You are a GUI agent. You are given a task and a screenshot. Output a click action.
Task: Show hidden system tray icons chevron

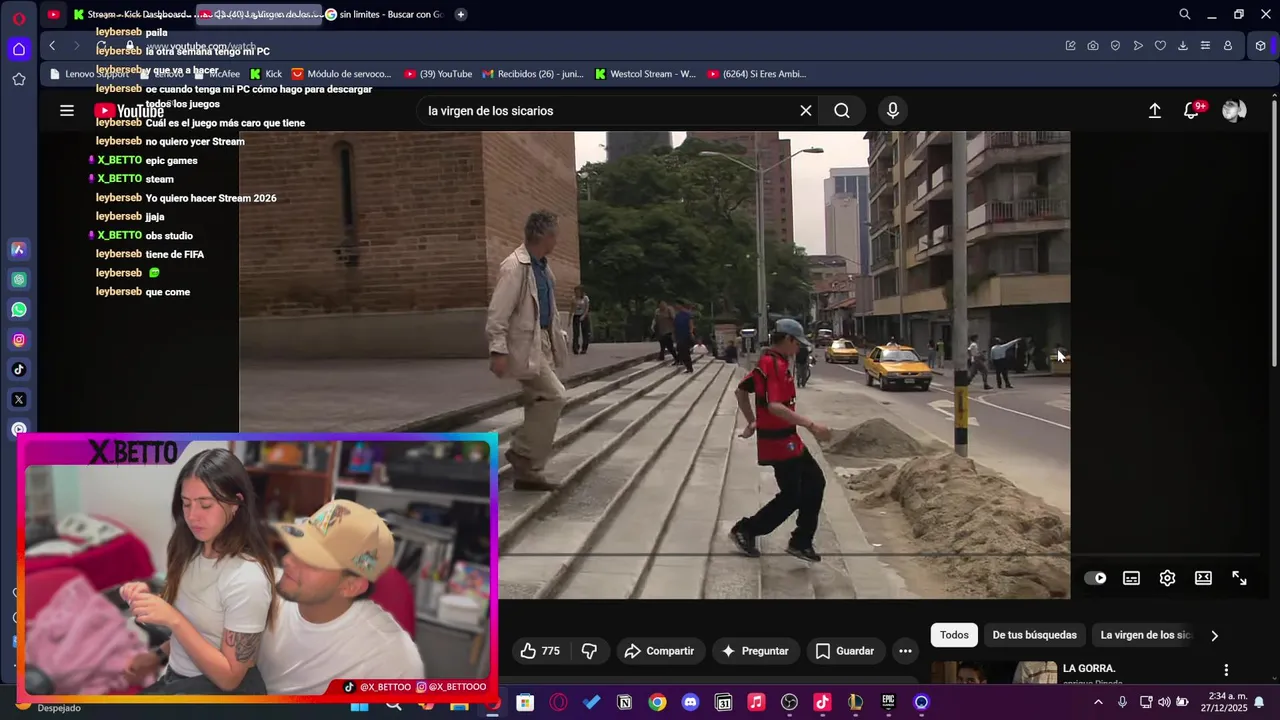point(1098,702)
